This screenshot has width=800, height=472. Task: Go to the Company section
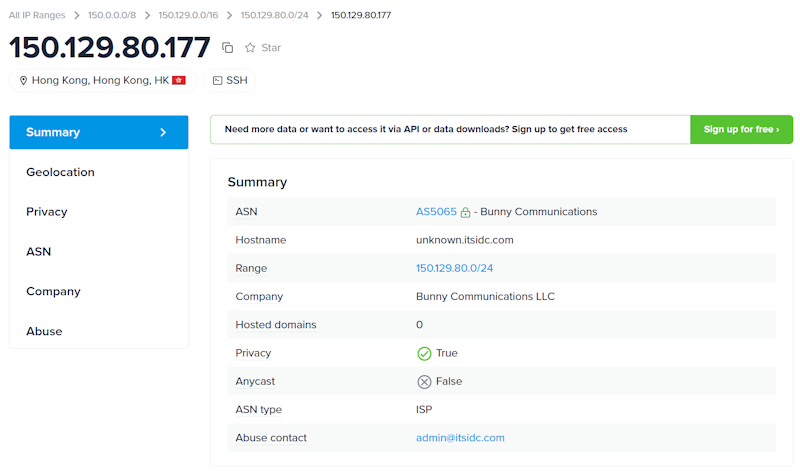click(53, 292)
